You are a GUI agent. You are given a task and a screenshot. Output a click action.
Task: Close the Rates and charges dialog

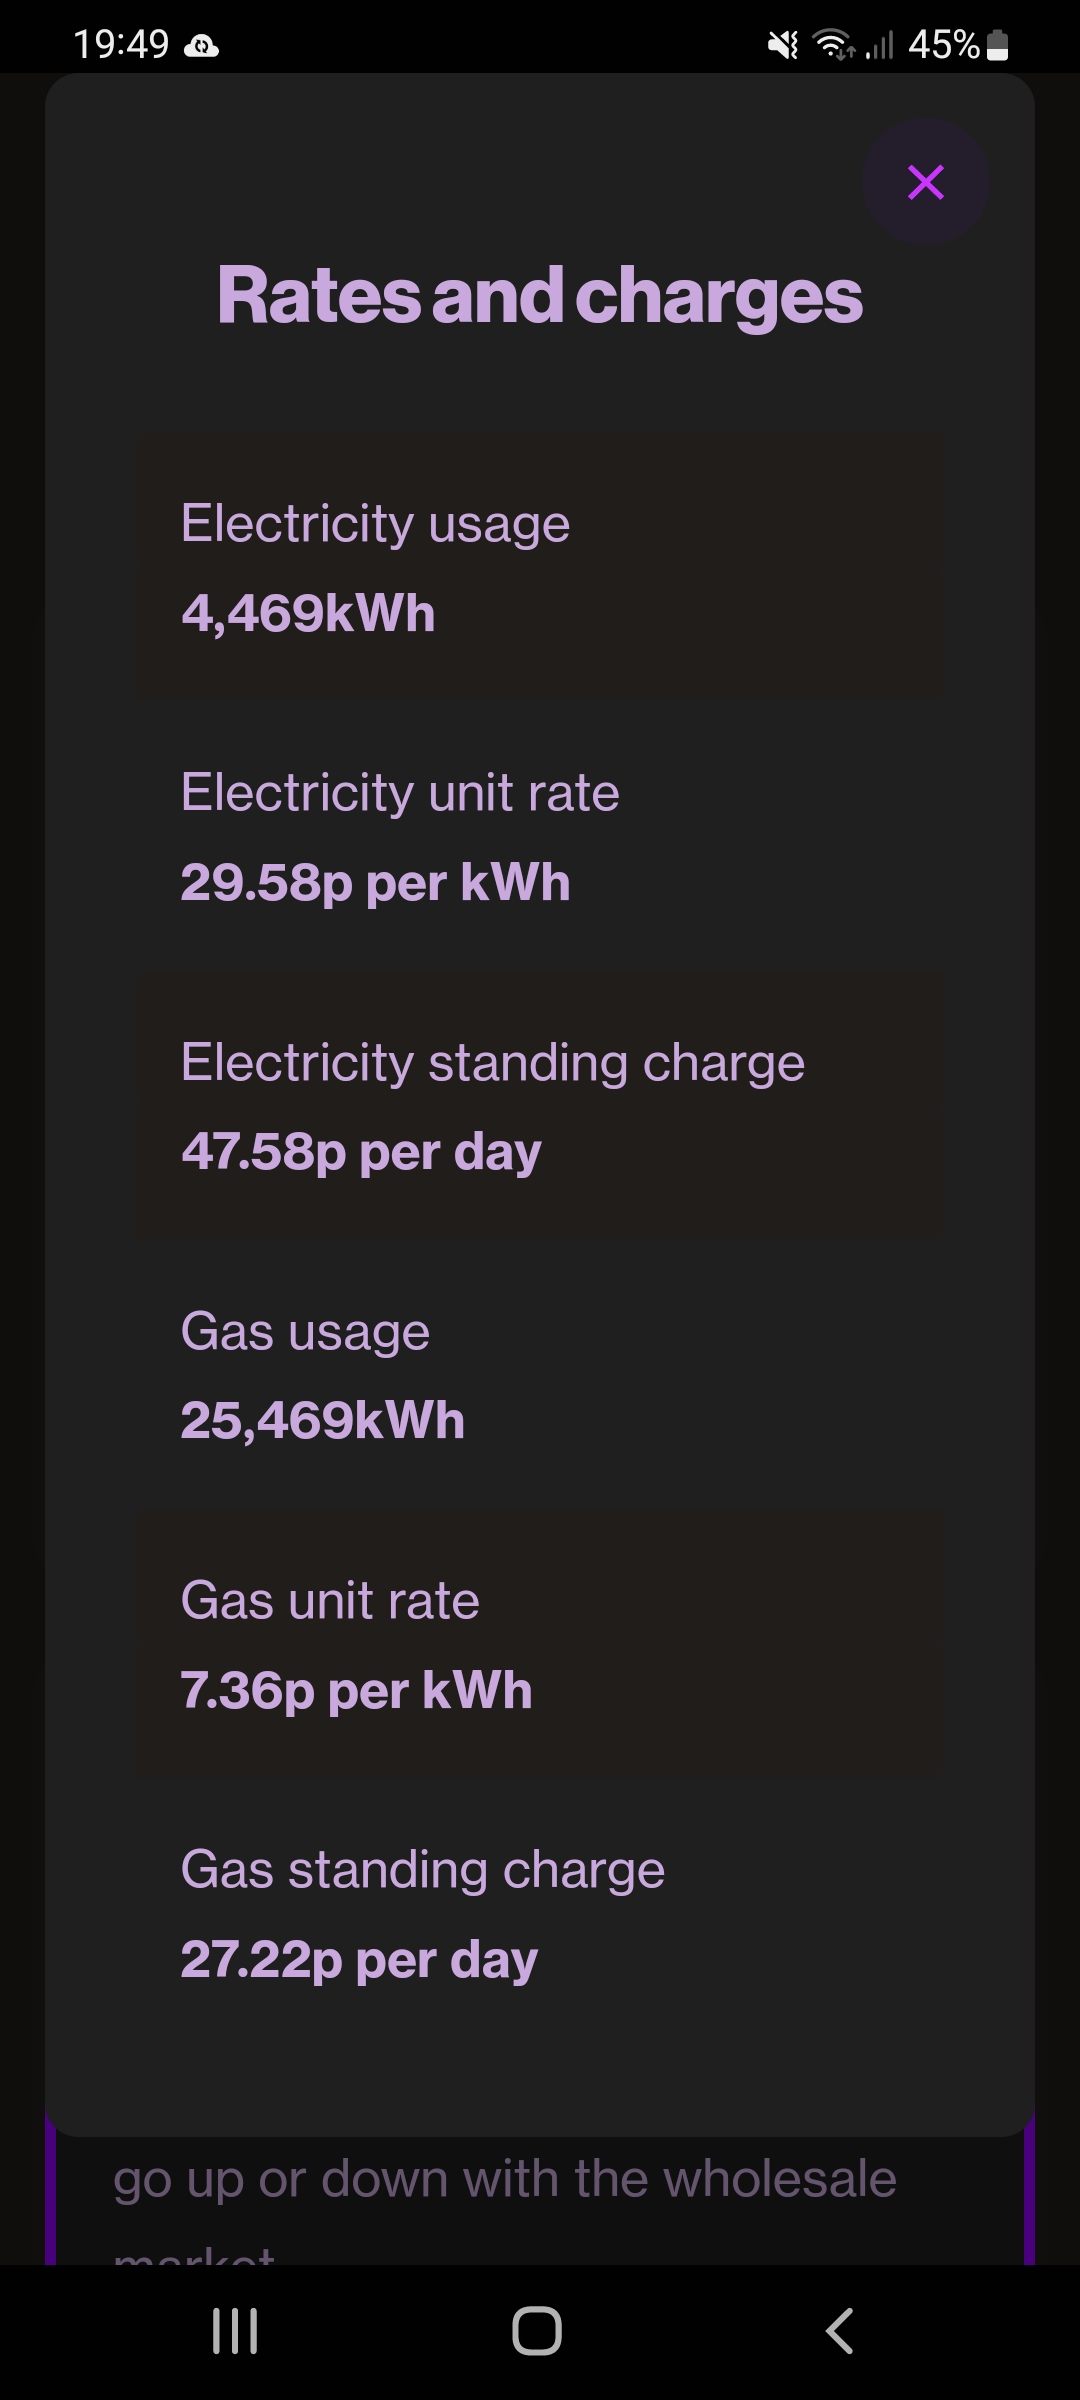925,182
